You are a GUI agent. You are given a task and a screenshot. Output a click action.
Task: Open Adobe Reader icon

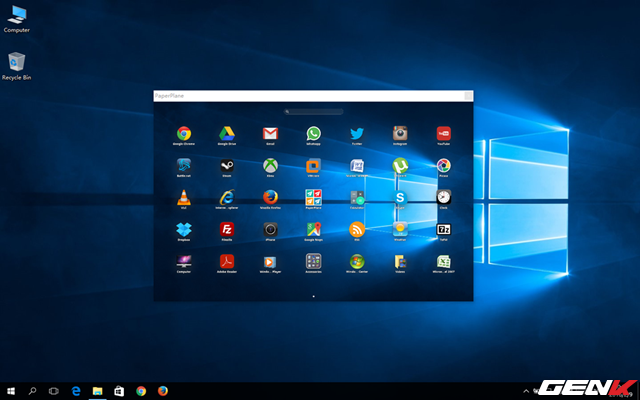pos(226,262)
